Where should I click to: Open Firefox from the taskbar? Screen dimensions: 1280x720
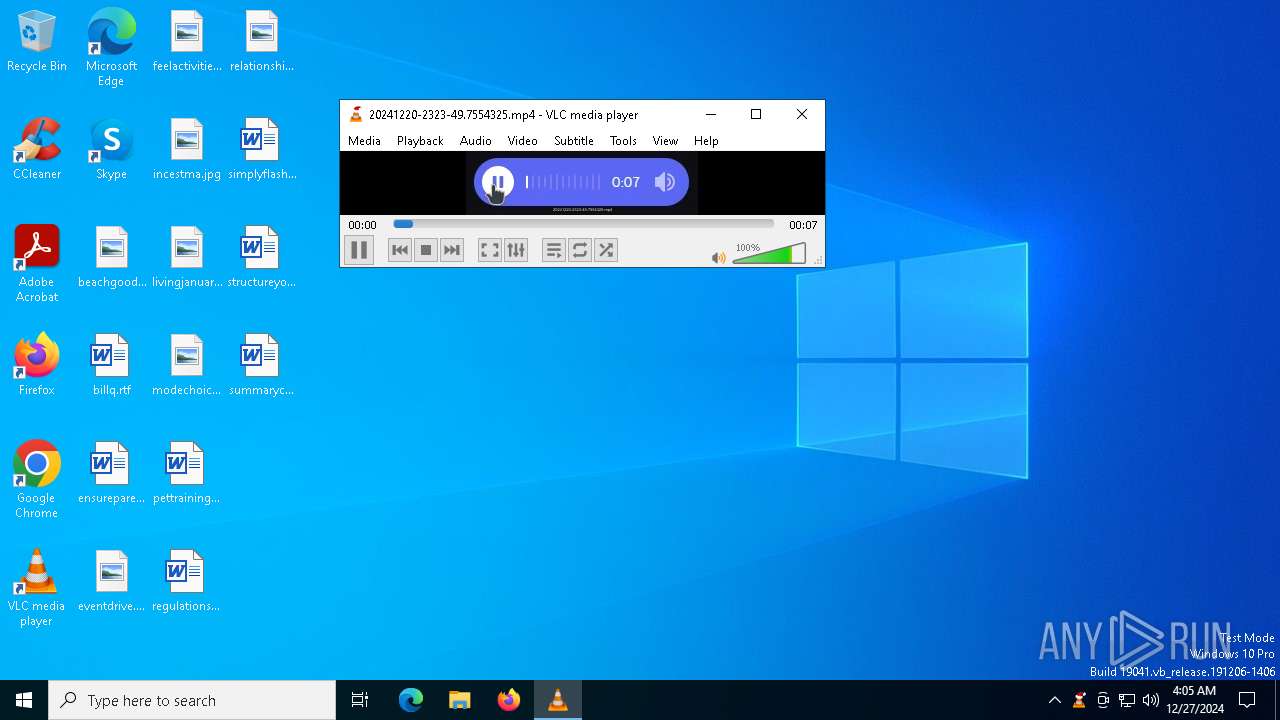point(509,700)
